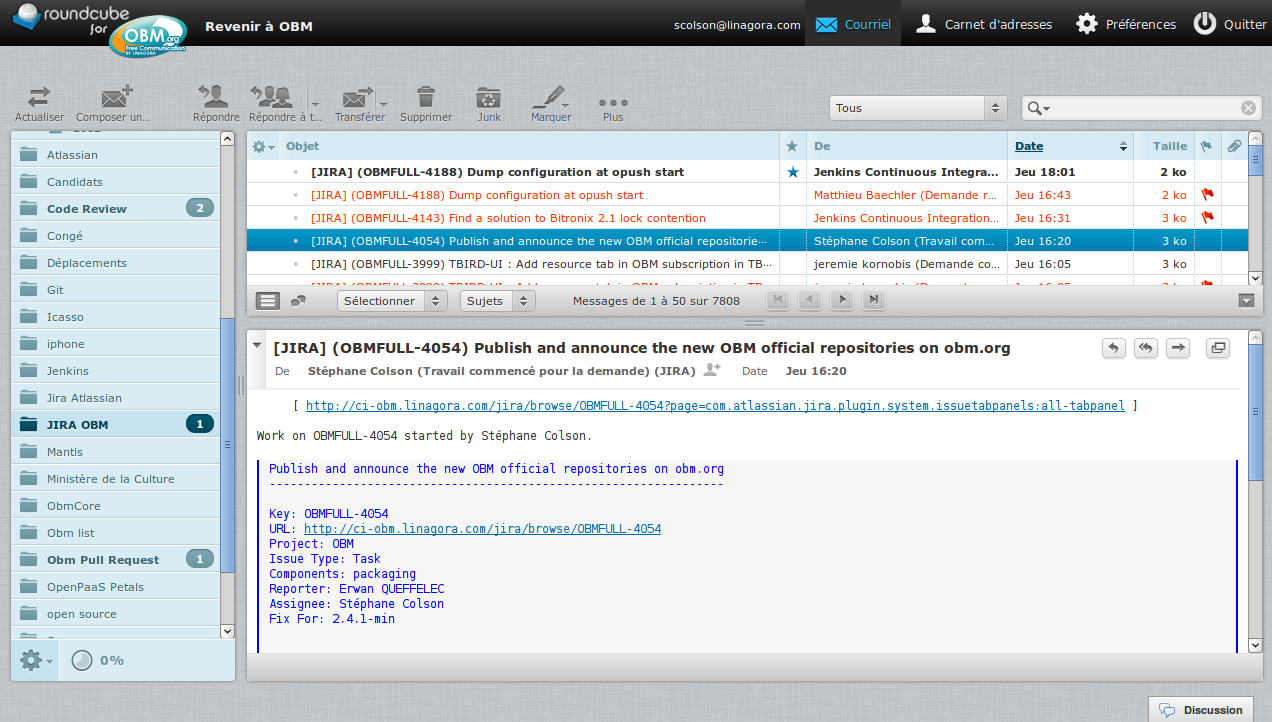This screenshot has height=722, width=1272.
Task: Click in the mail search field
Action: 1145,108
